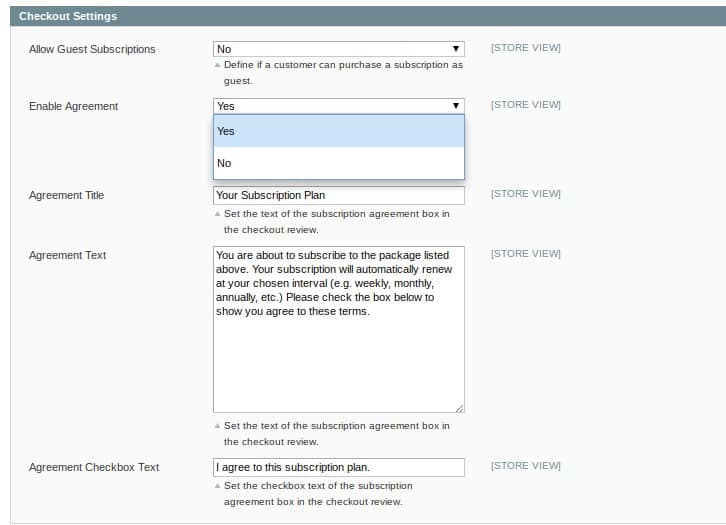The height and width of the screenshot is (525, 726).
Task: Click into the Agreement Title input field
Action: [338, 196]
